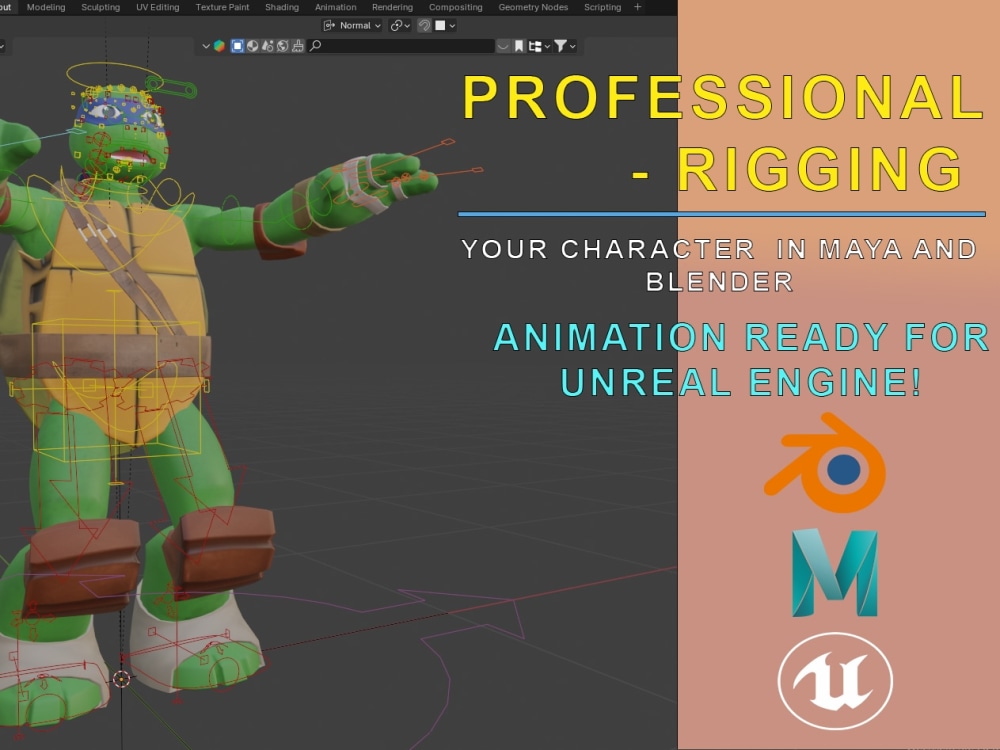Switch to the Animation workspace tab
Image resolution: width=1000 pixels, height=750 pixels.
335,8
